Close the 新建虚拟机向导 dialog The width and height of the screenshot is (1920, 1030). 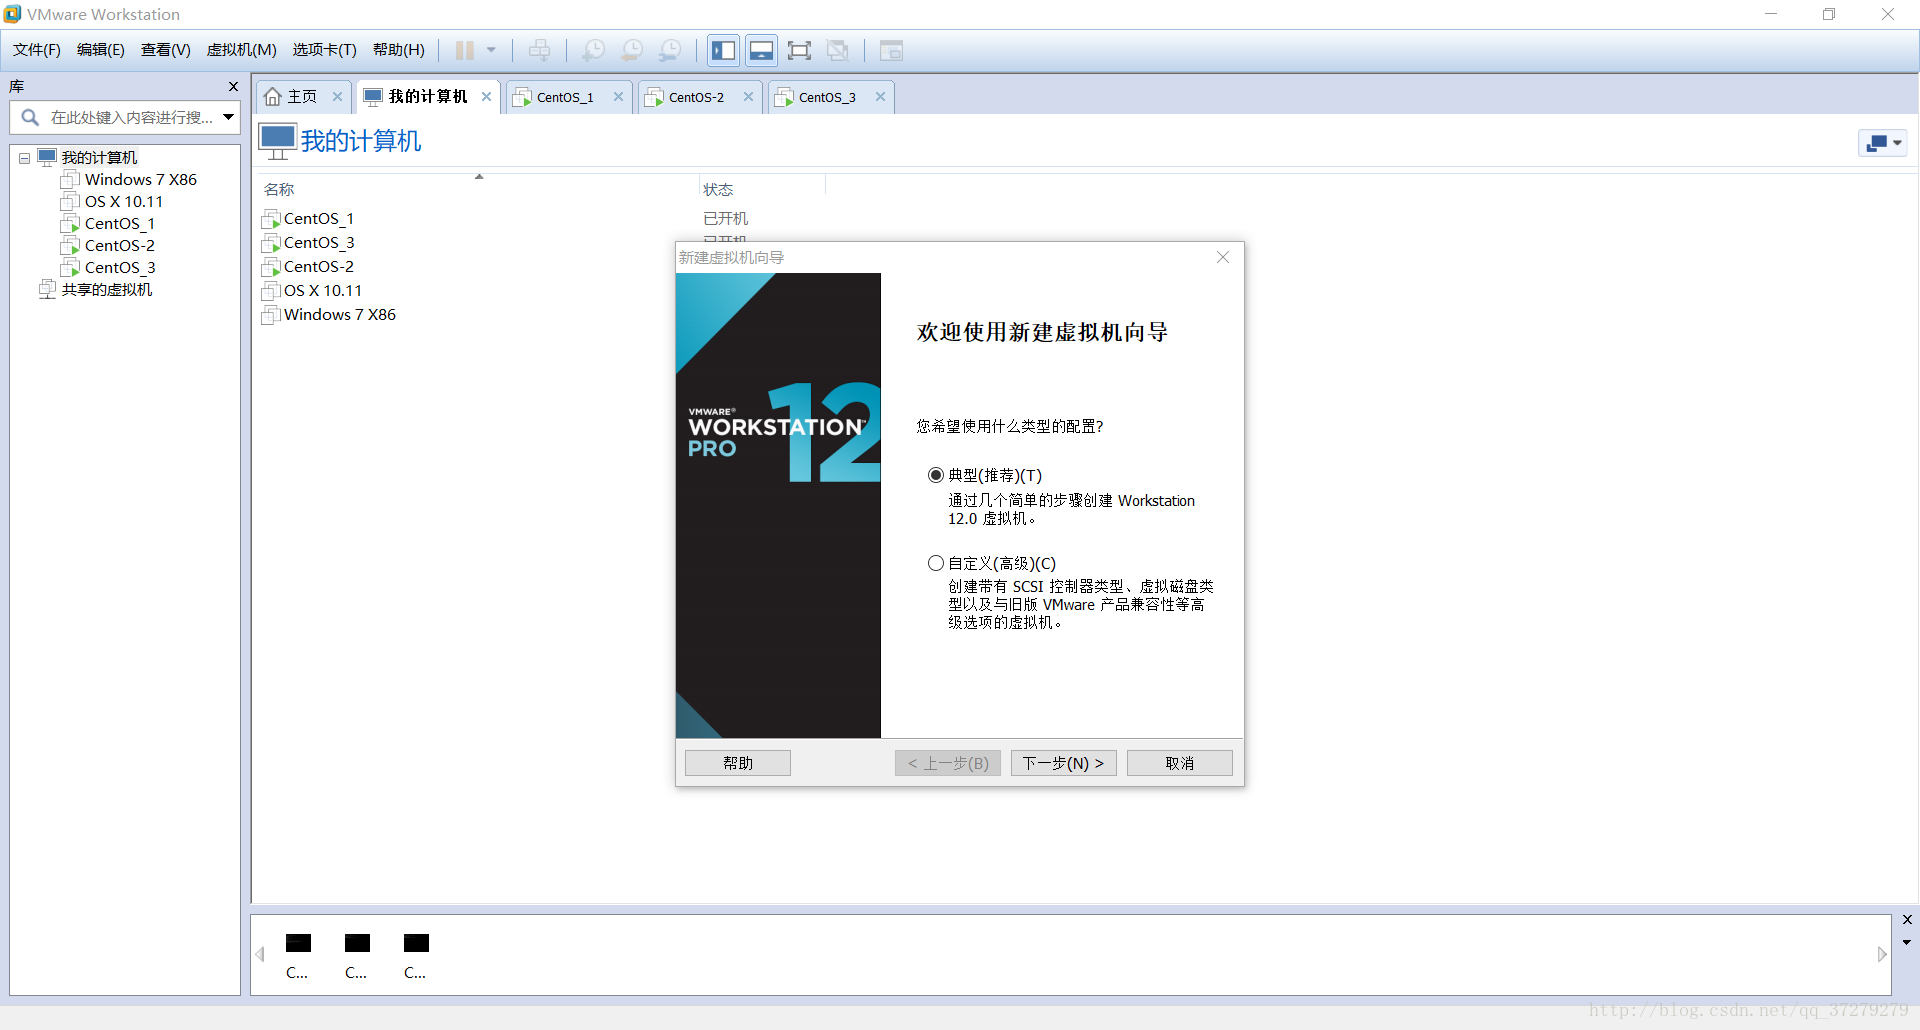pos(1223,257)
